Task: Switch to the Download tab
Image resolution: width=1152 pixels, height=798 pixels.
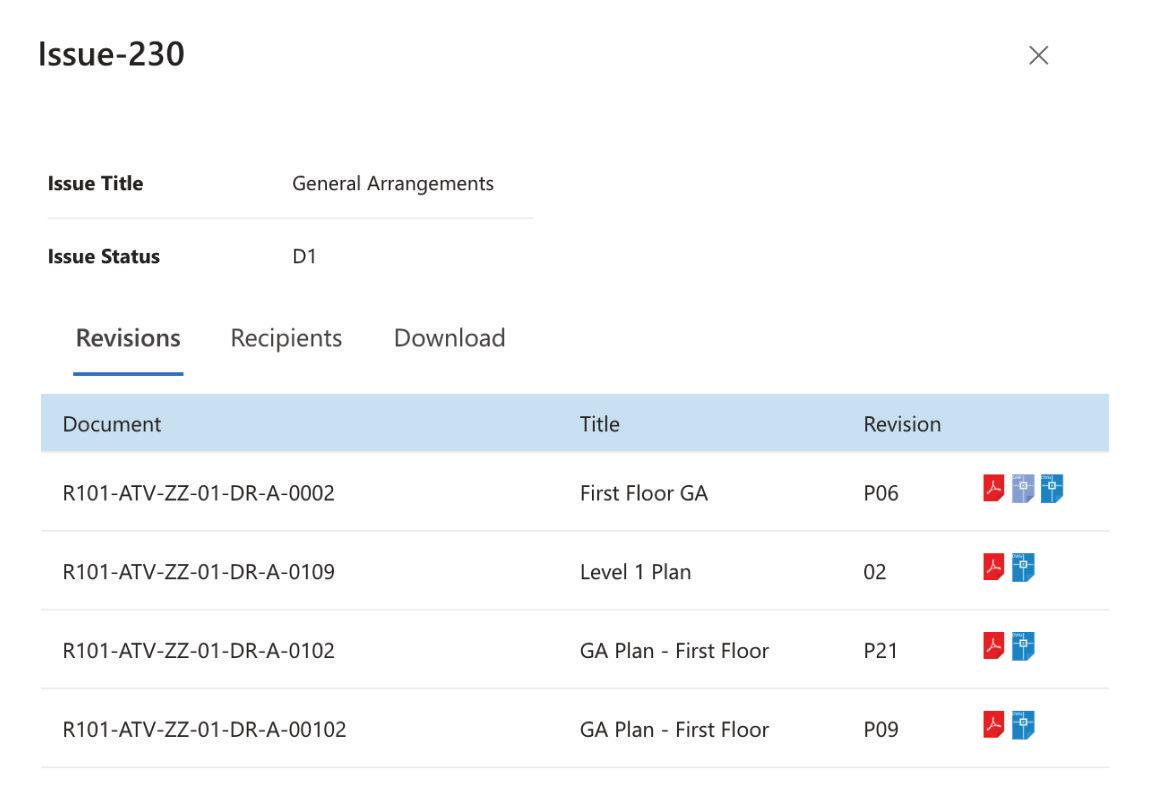Action: point(449,338)
